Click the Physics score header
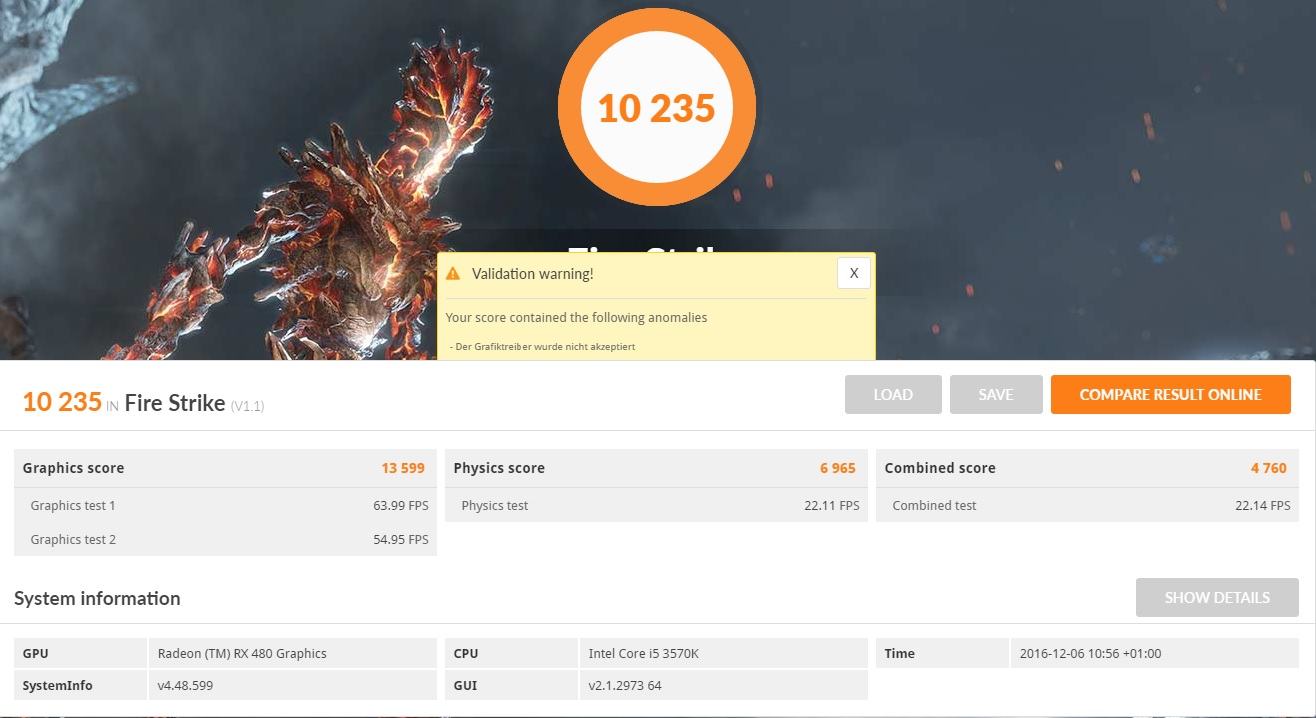 click(x=499, y=468)
